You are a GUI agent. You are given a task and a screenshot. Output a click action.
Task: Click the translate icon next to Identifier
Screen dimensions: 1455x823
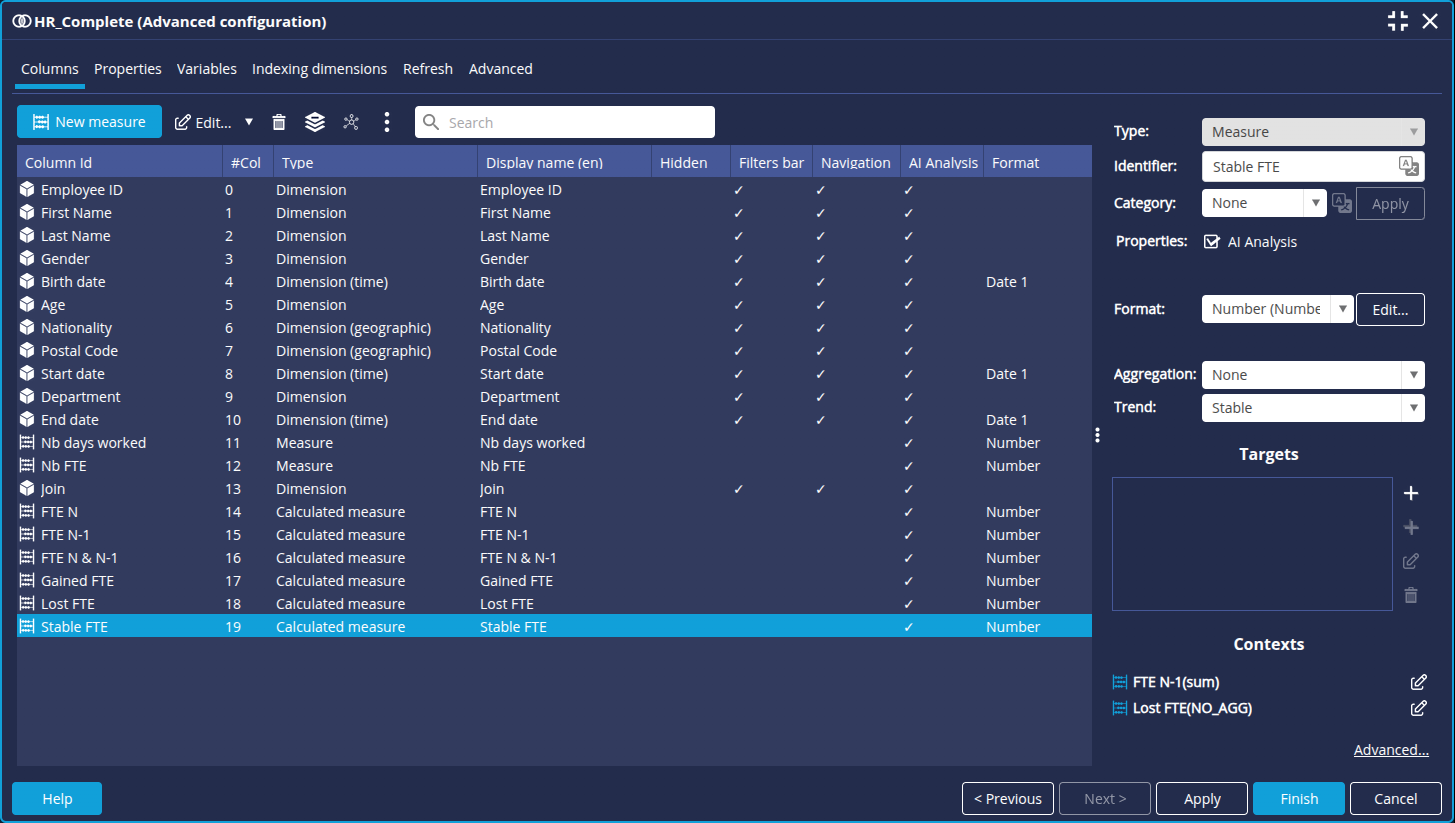pos(1408,167)
